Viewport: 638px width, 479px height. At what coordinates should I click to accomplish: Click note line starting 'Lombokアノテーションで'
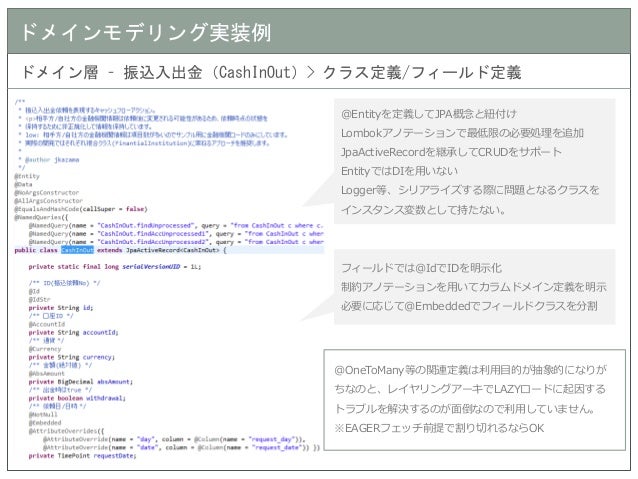pyautogui.click(x=462, y=133)
